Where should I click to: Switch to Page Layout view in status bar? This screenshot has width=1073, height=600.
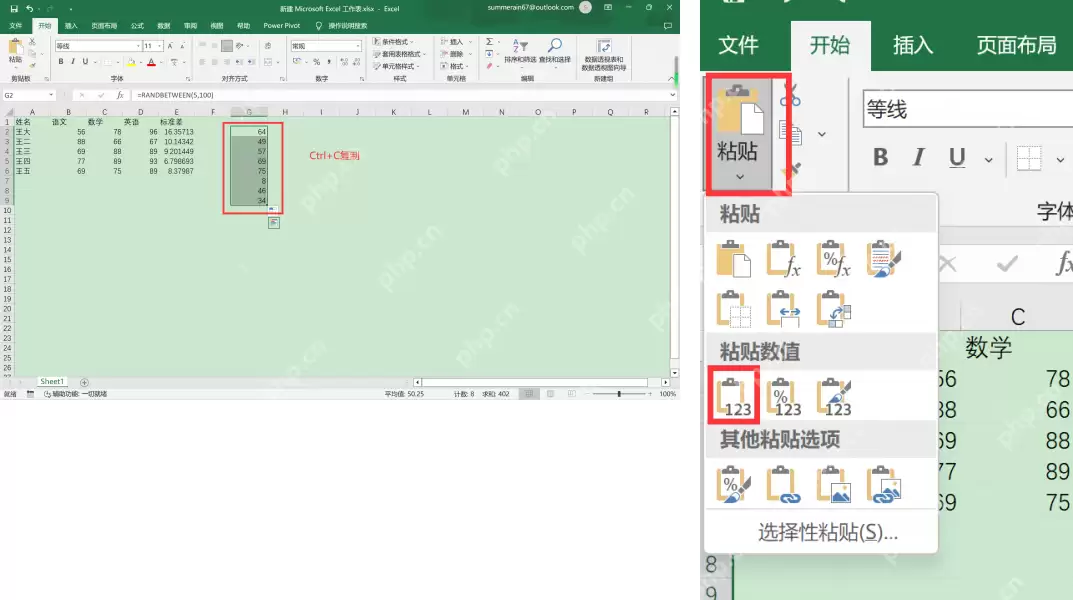coord(550,394)
